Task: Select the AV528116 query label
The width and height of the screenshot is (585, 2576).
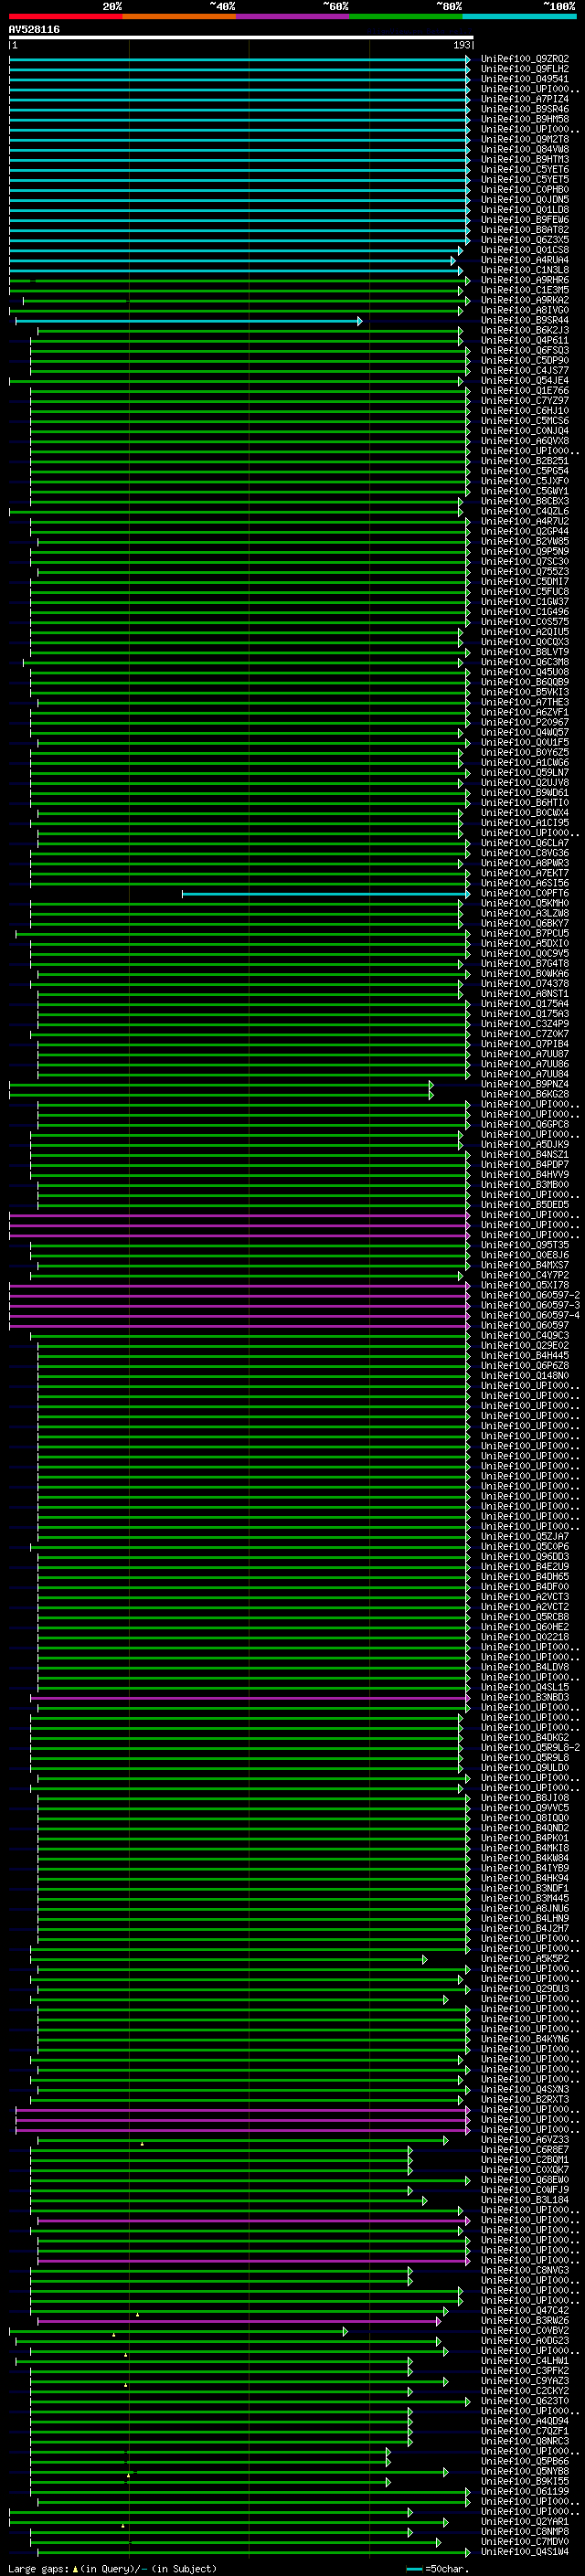Action: [34, 29]
